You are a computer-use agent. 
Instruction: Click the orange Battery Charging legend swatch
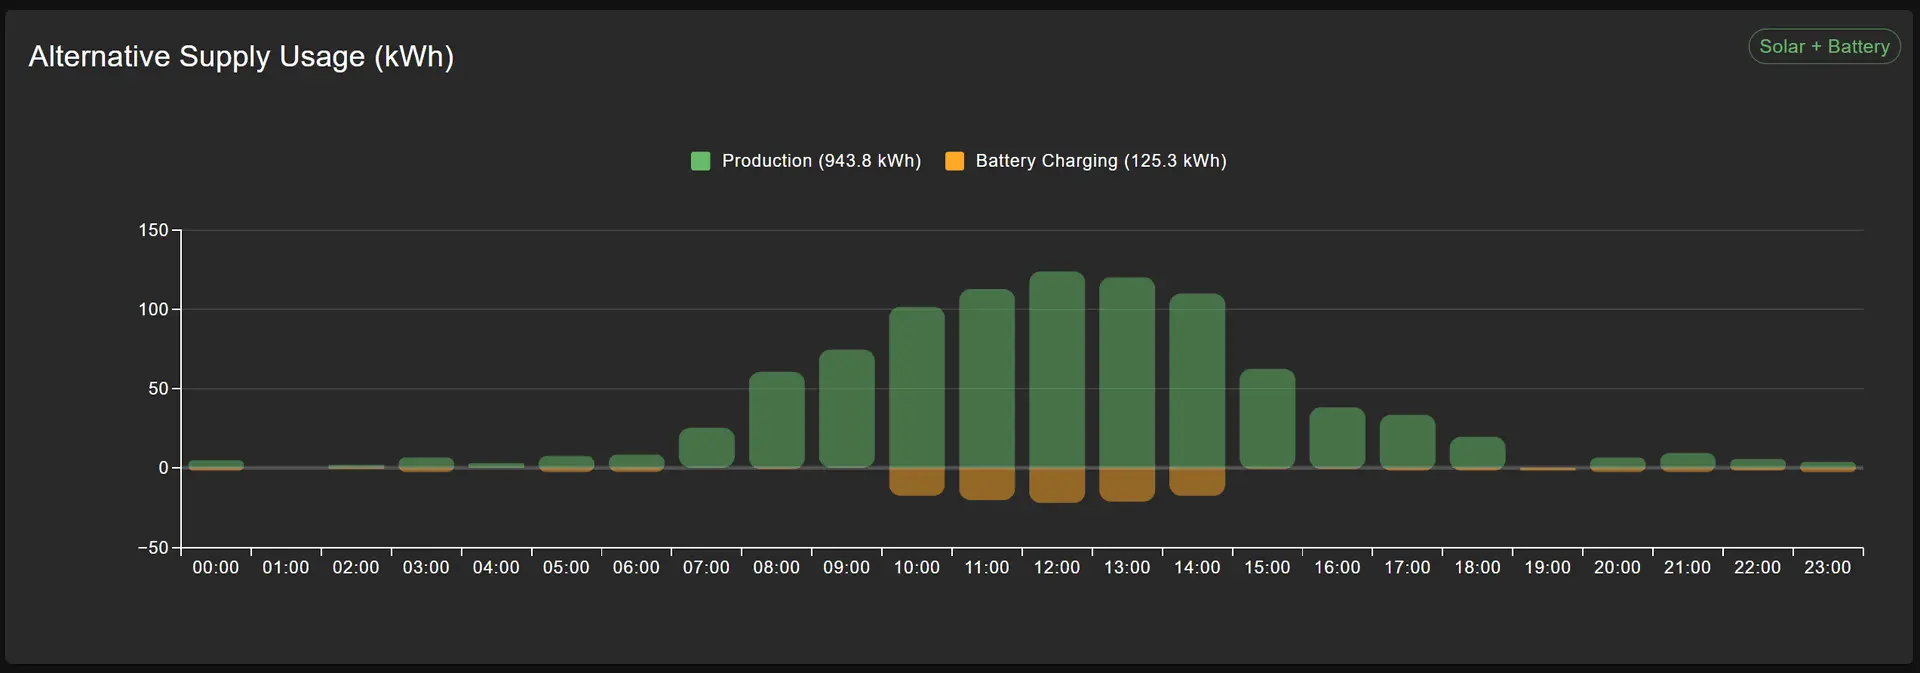(x=954, y=161)
